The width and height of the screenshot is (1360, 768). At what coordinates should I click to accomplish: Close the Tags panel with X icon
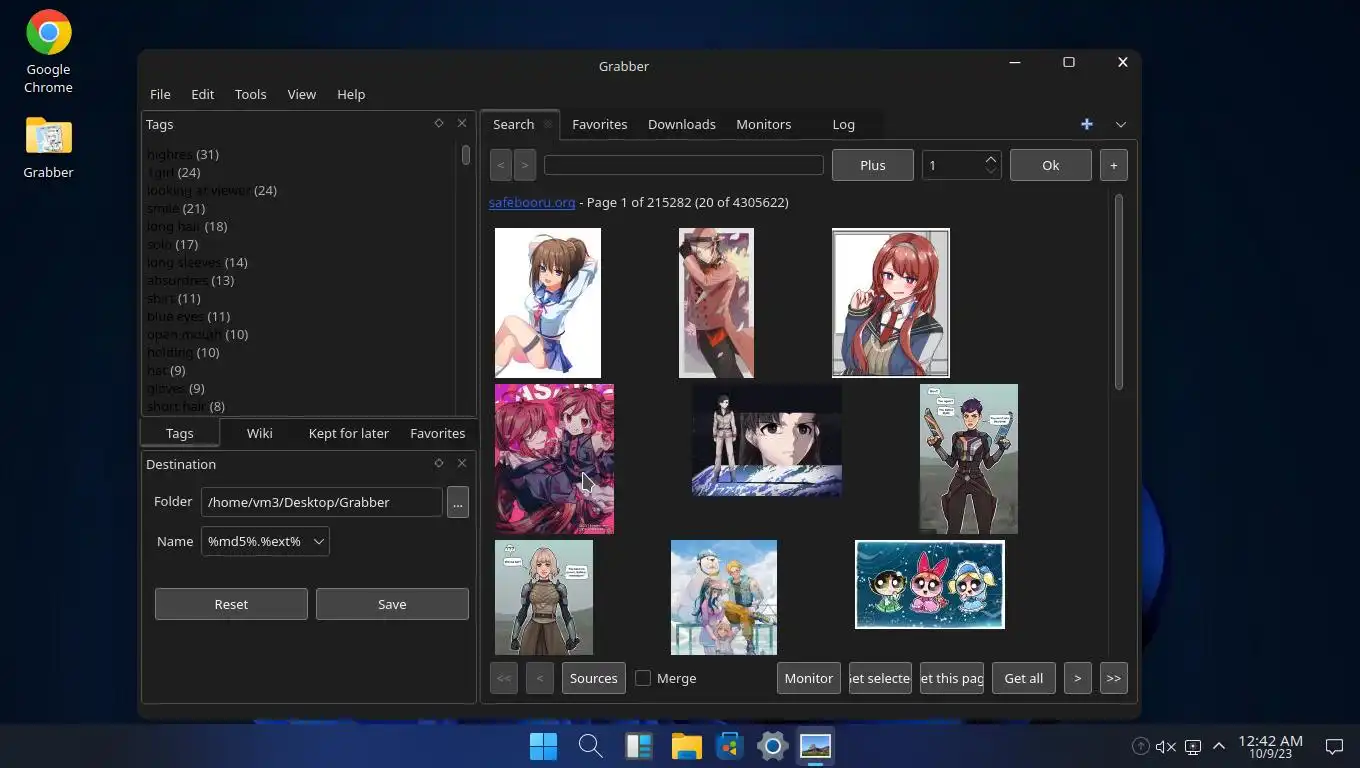click(462, 123)
